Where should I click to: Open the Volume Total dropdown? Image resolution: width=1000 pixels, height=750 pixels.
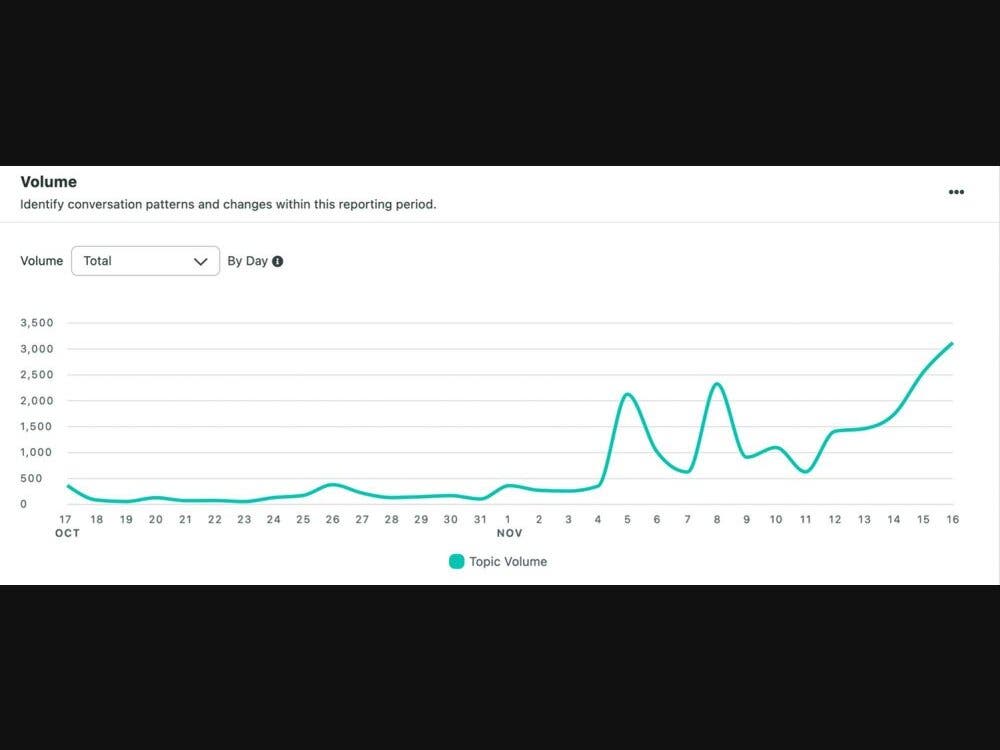[145, 261]
